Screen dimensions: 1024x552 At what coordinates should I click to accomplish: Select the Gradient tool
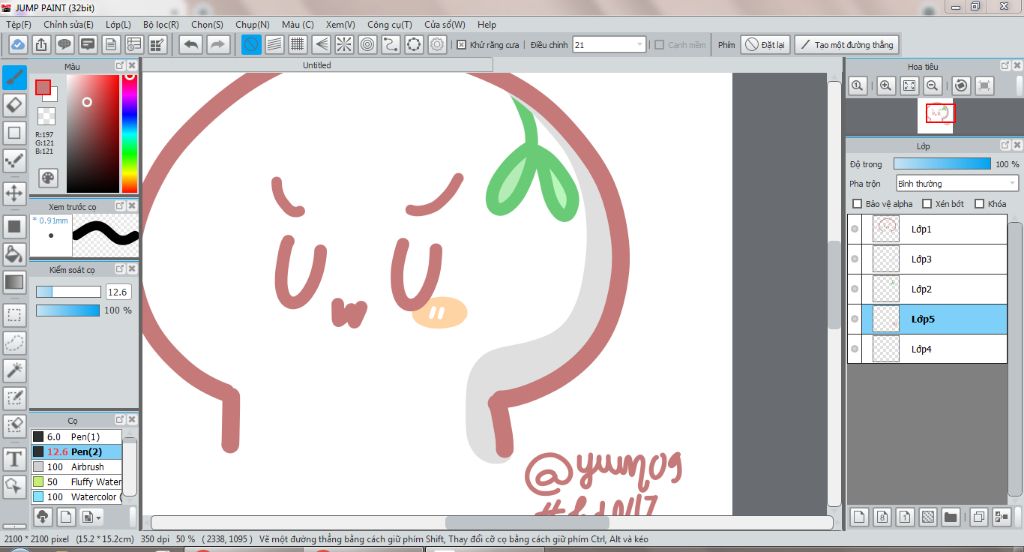(x=14, y=283)
